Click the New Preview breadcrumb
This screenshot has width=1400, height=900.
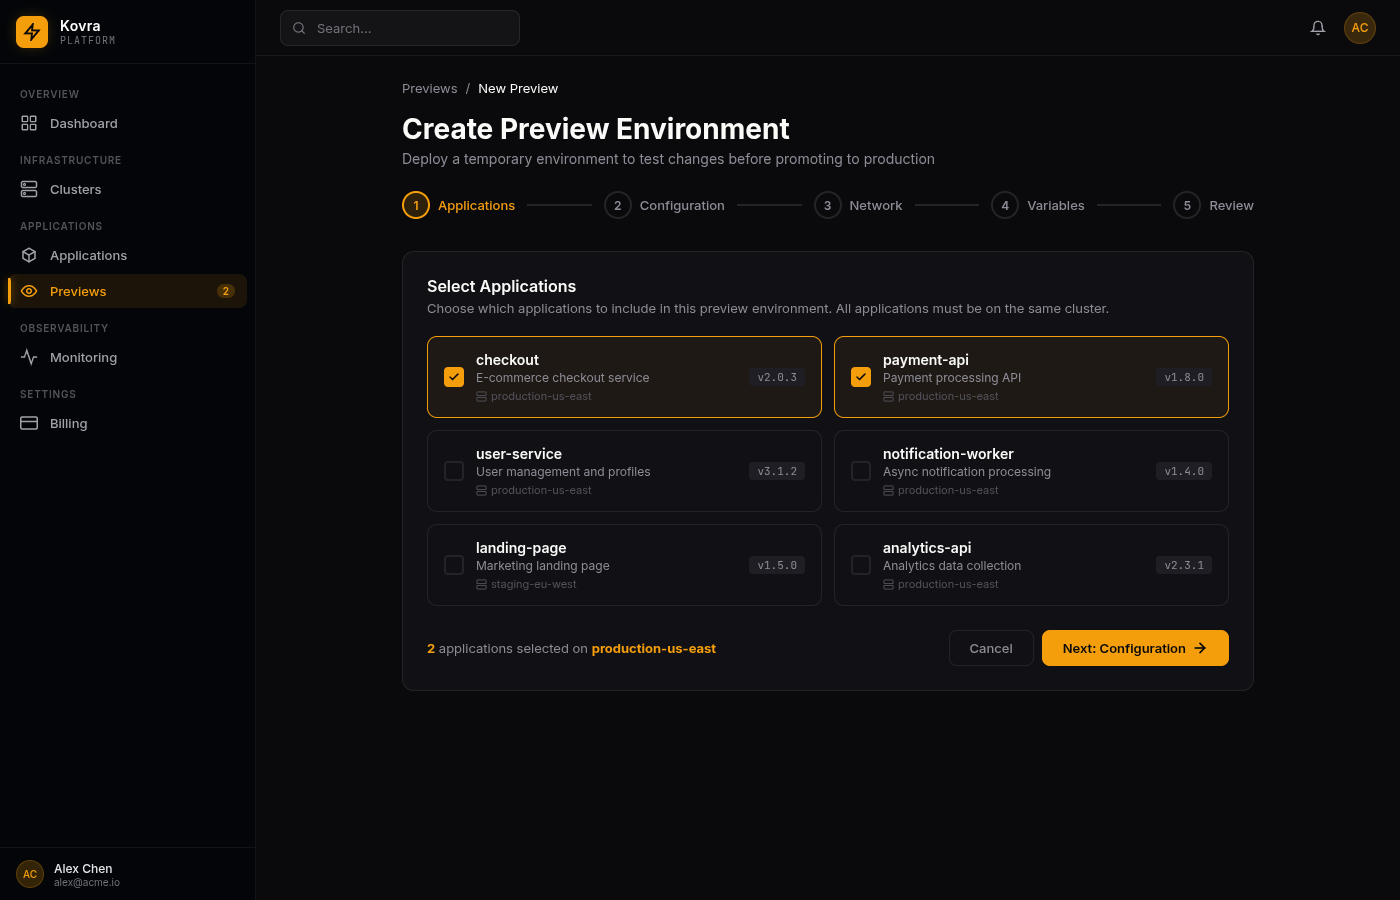pyautogui.click(x=518, y=88)
